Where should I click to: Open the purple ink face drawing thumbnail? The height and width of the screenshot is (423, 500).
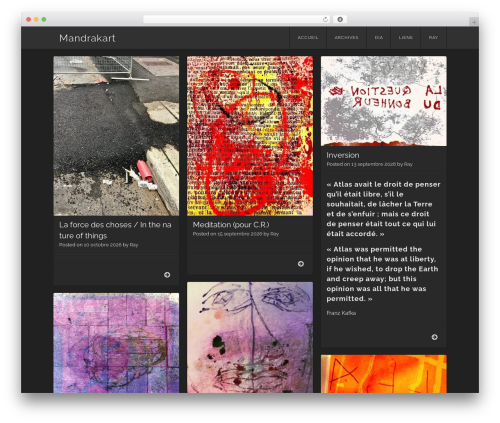[250, 337]
